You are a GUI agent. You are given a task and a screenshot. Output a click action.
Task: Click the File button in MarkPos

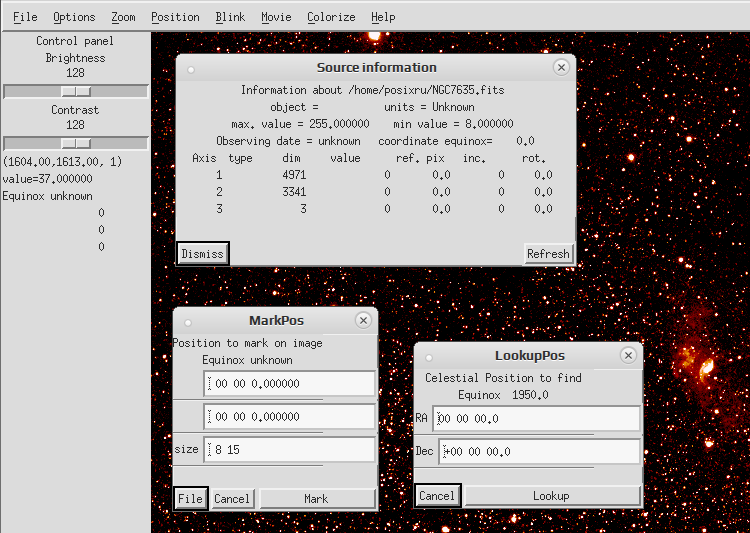(x=190, y=499)
